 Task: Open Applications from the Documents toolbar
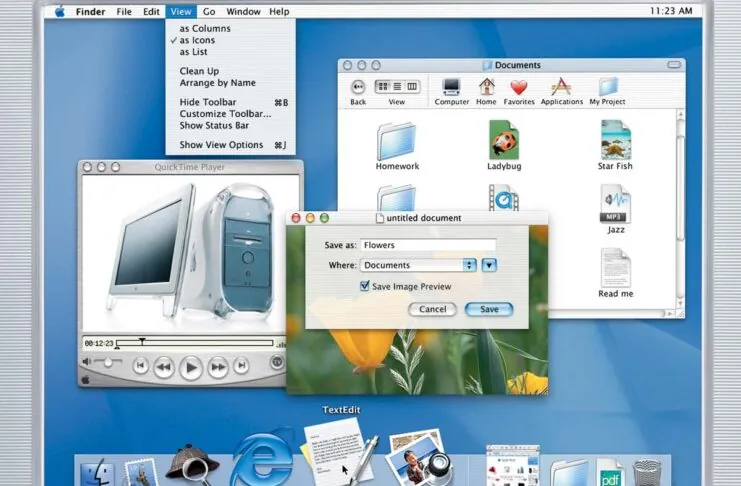(561, 88)
